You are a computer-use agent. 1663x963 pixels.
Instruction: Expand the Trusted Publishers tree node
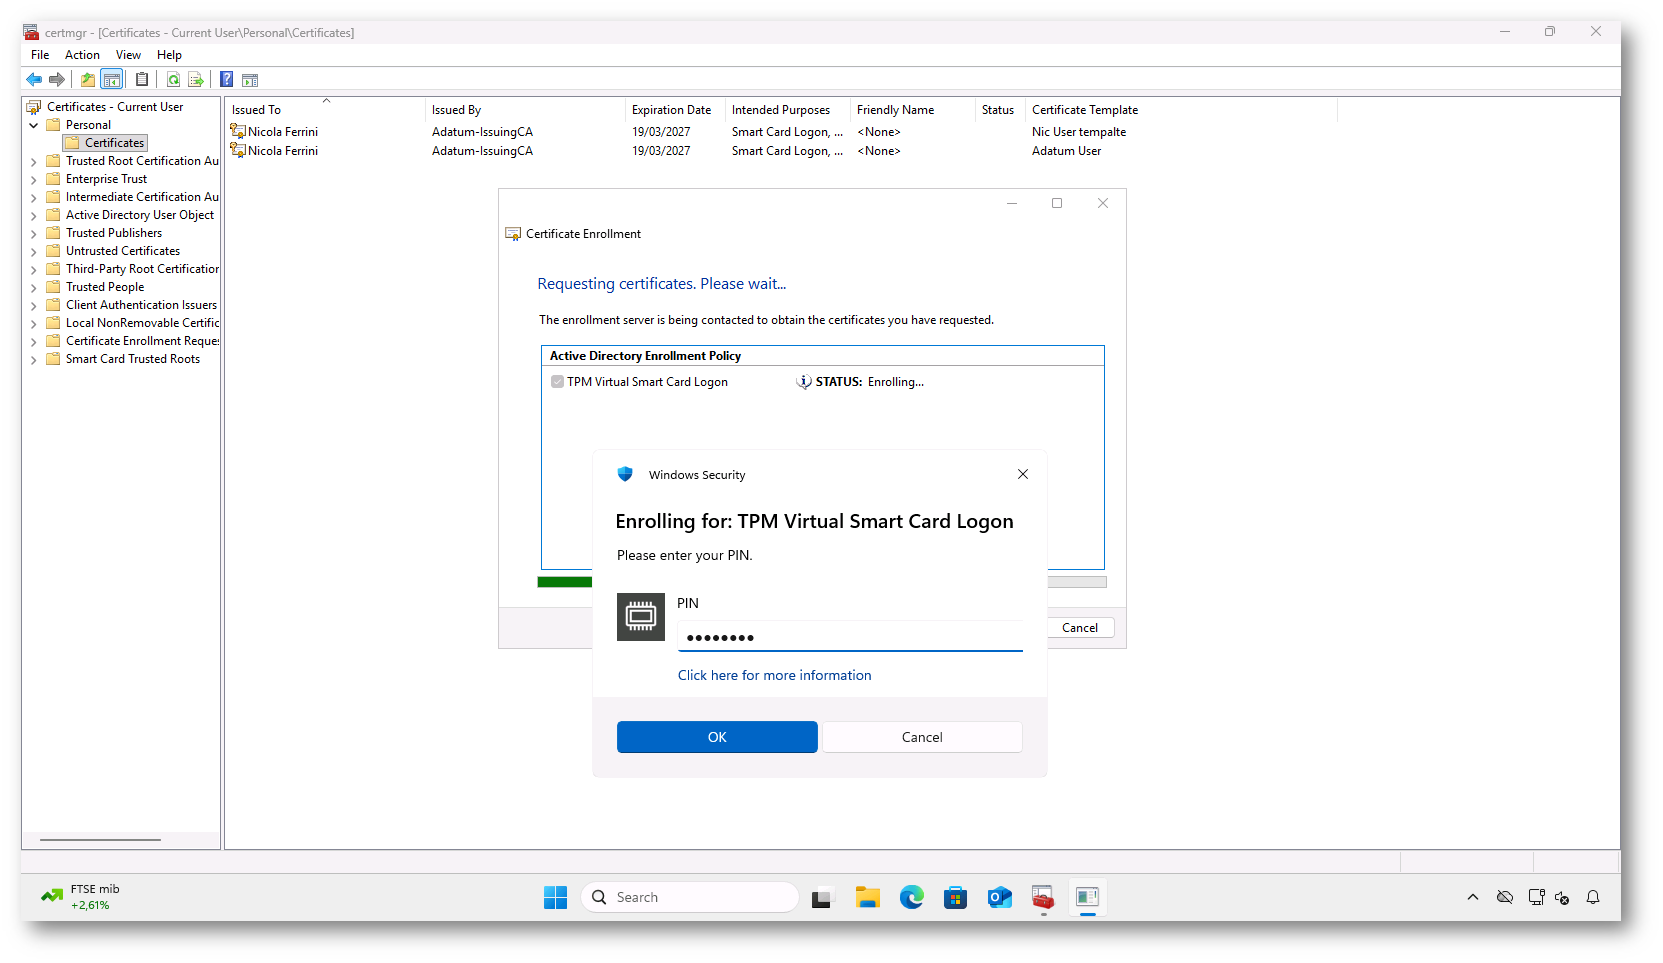point(34,233)
